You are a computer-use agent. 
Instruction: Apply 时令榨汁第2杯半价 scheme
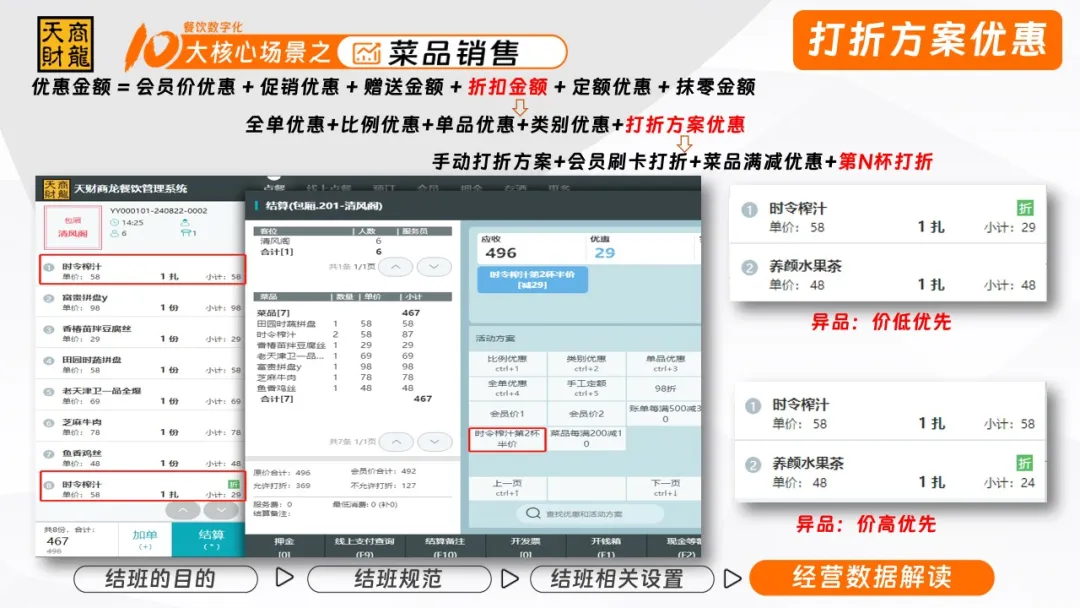point(507,439)
